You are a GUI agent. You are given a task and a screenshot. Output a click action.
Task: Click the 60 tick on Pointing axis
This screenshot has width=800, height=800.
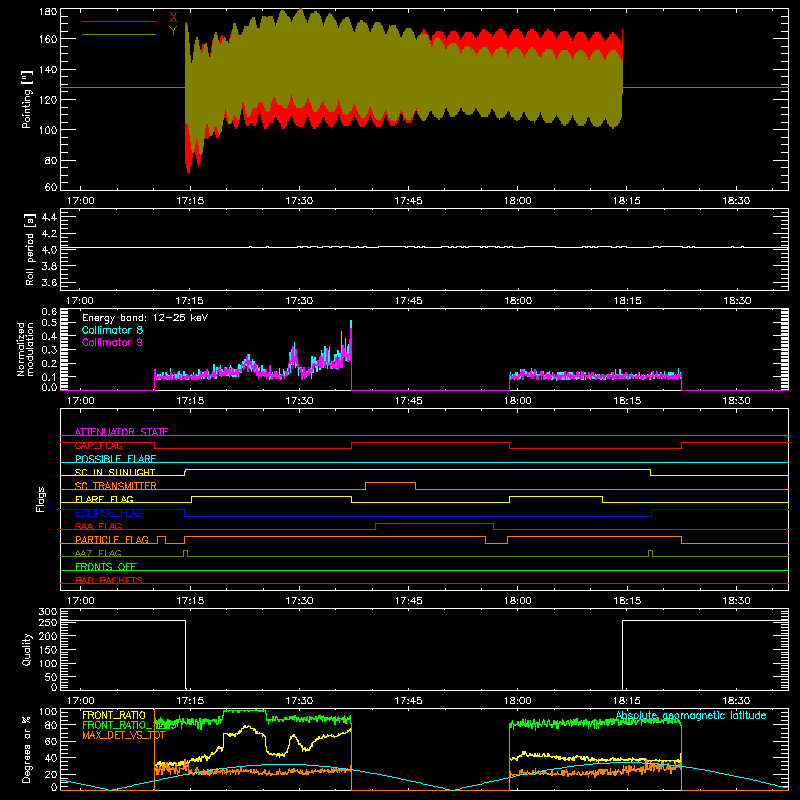[x=51, y=187]
